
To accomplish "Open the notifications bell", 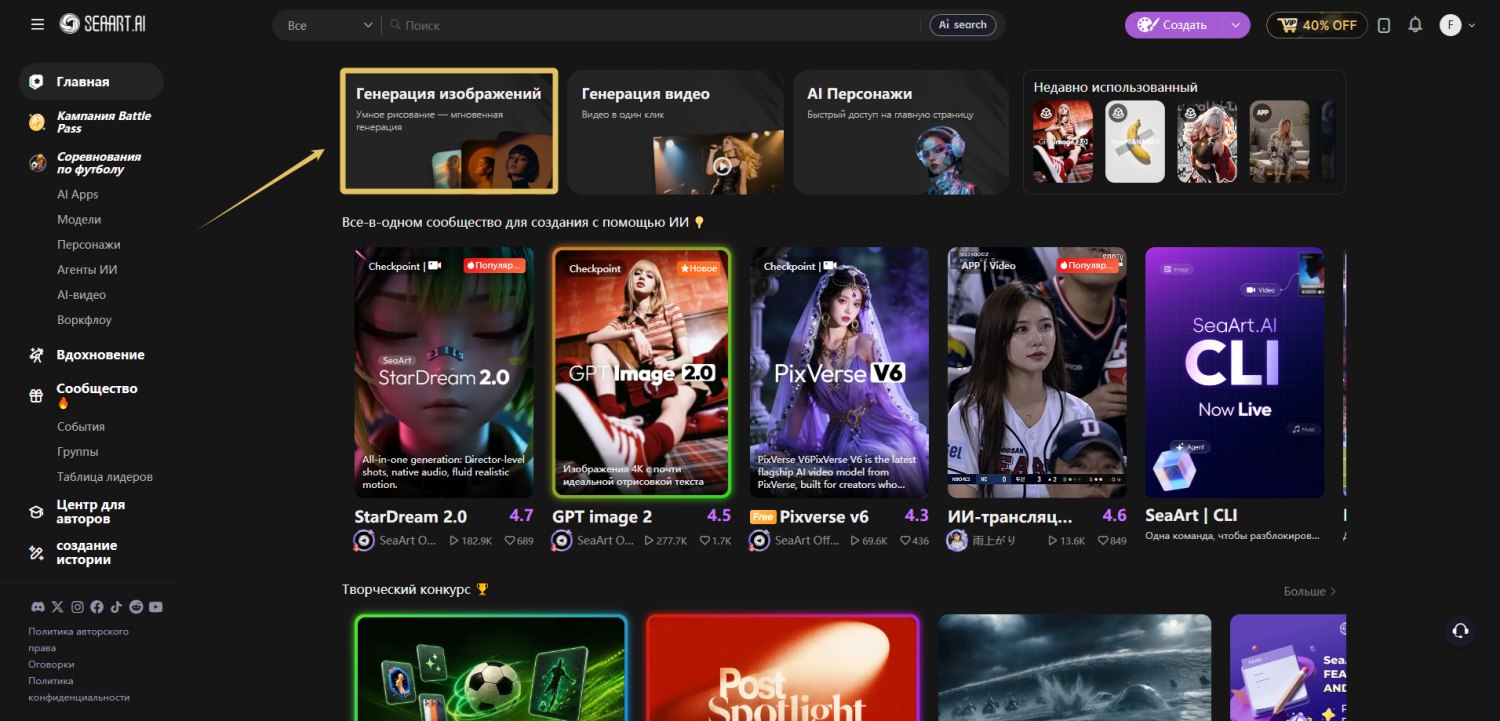I will [1415, 25].
